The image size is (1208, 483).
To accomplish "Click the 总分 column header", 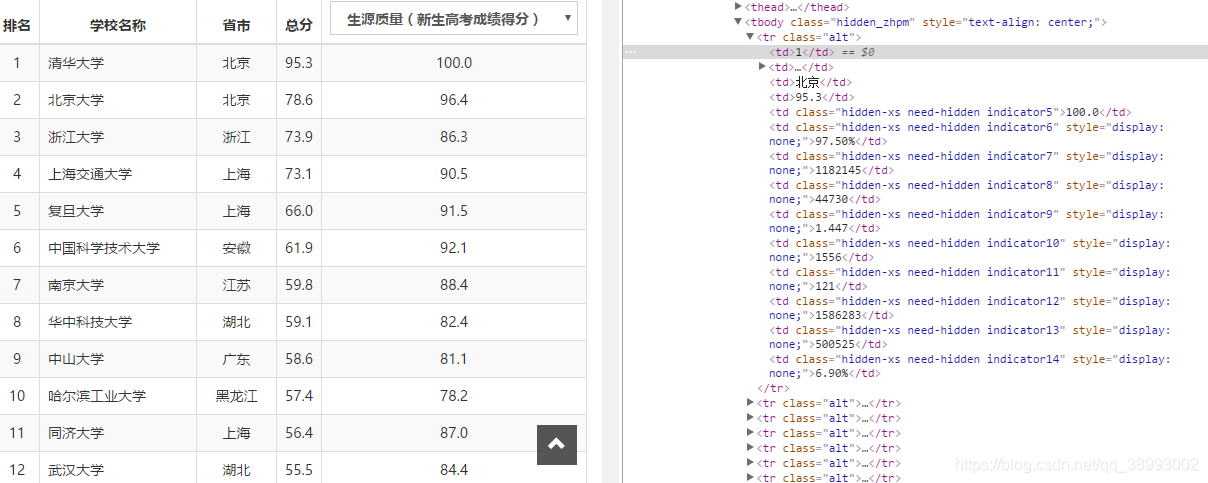I will point(298,25).
